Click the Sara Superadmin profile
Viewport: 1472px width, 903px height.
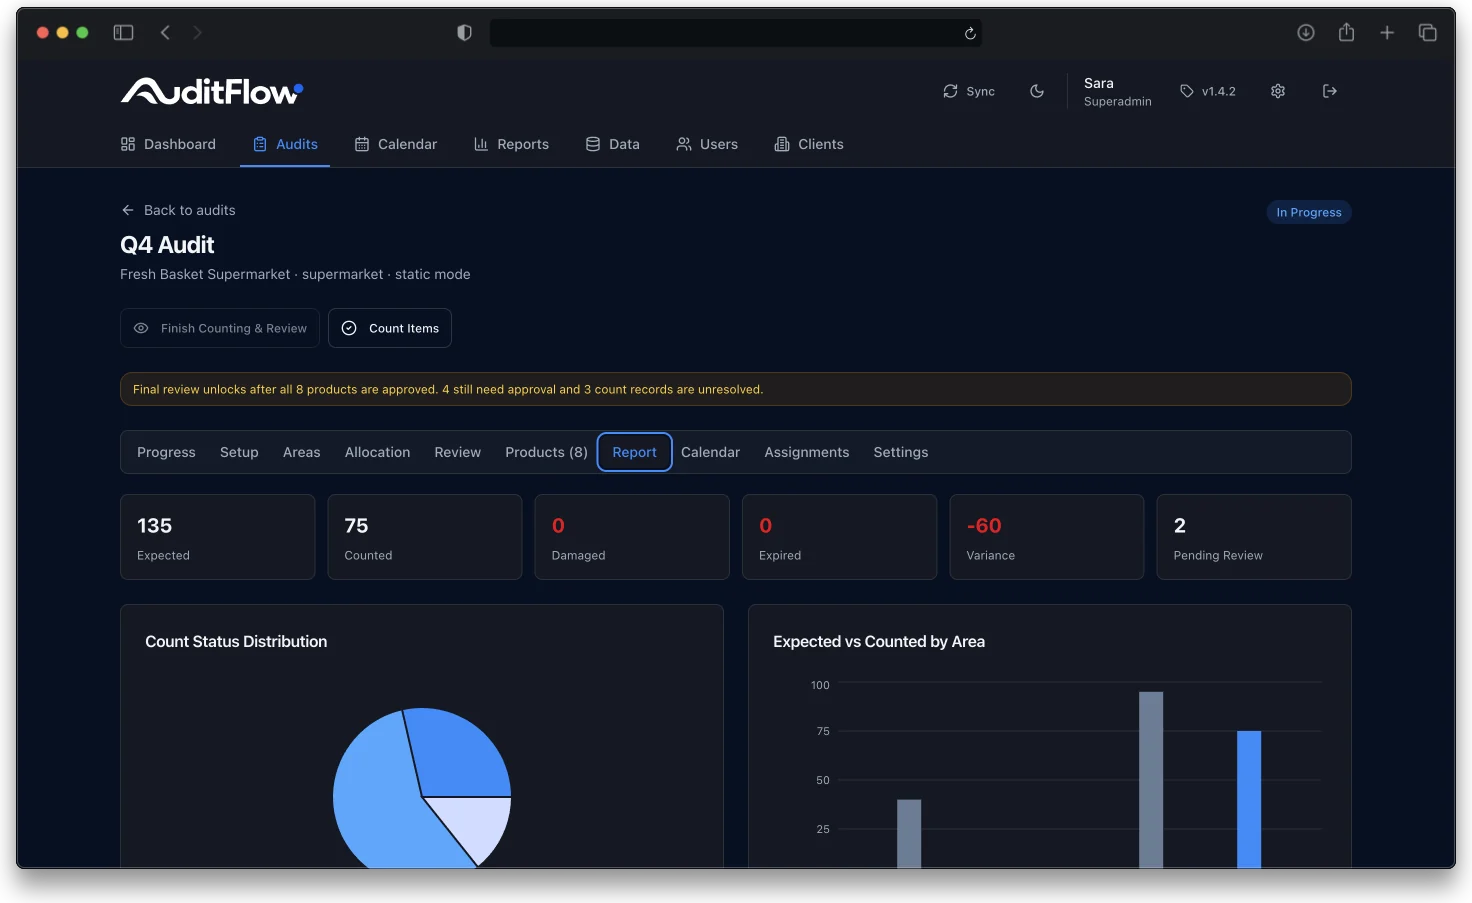click(x=1117, y=91)
